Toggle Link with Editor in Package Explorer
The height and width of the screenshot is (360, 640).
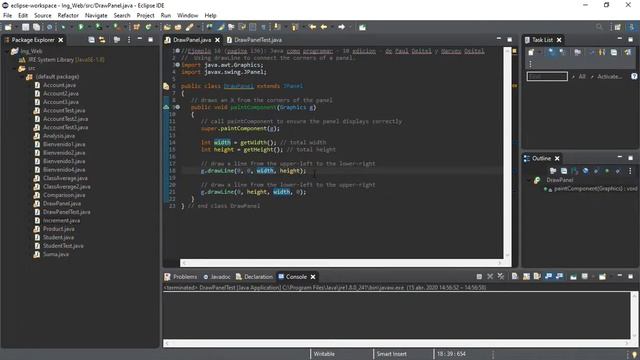pyautogui.click(x=102, y=40)
